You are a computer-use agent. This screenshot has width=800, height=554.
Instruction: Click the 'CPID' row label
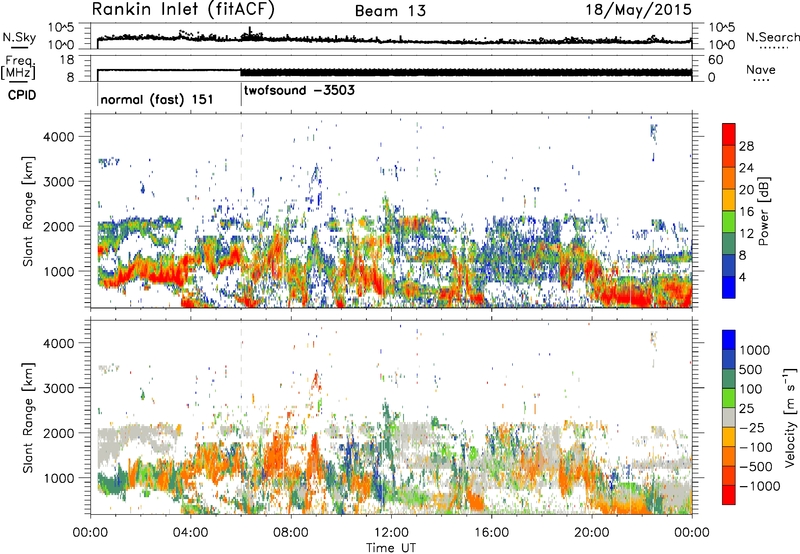click(21, 95)
